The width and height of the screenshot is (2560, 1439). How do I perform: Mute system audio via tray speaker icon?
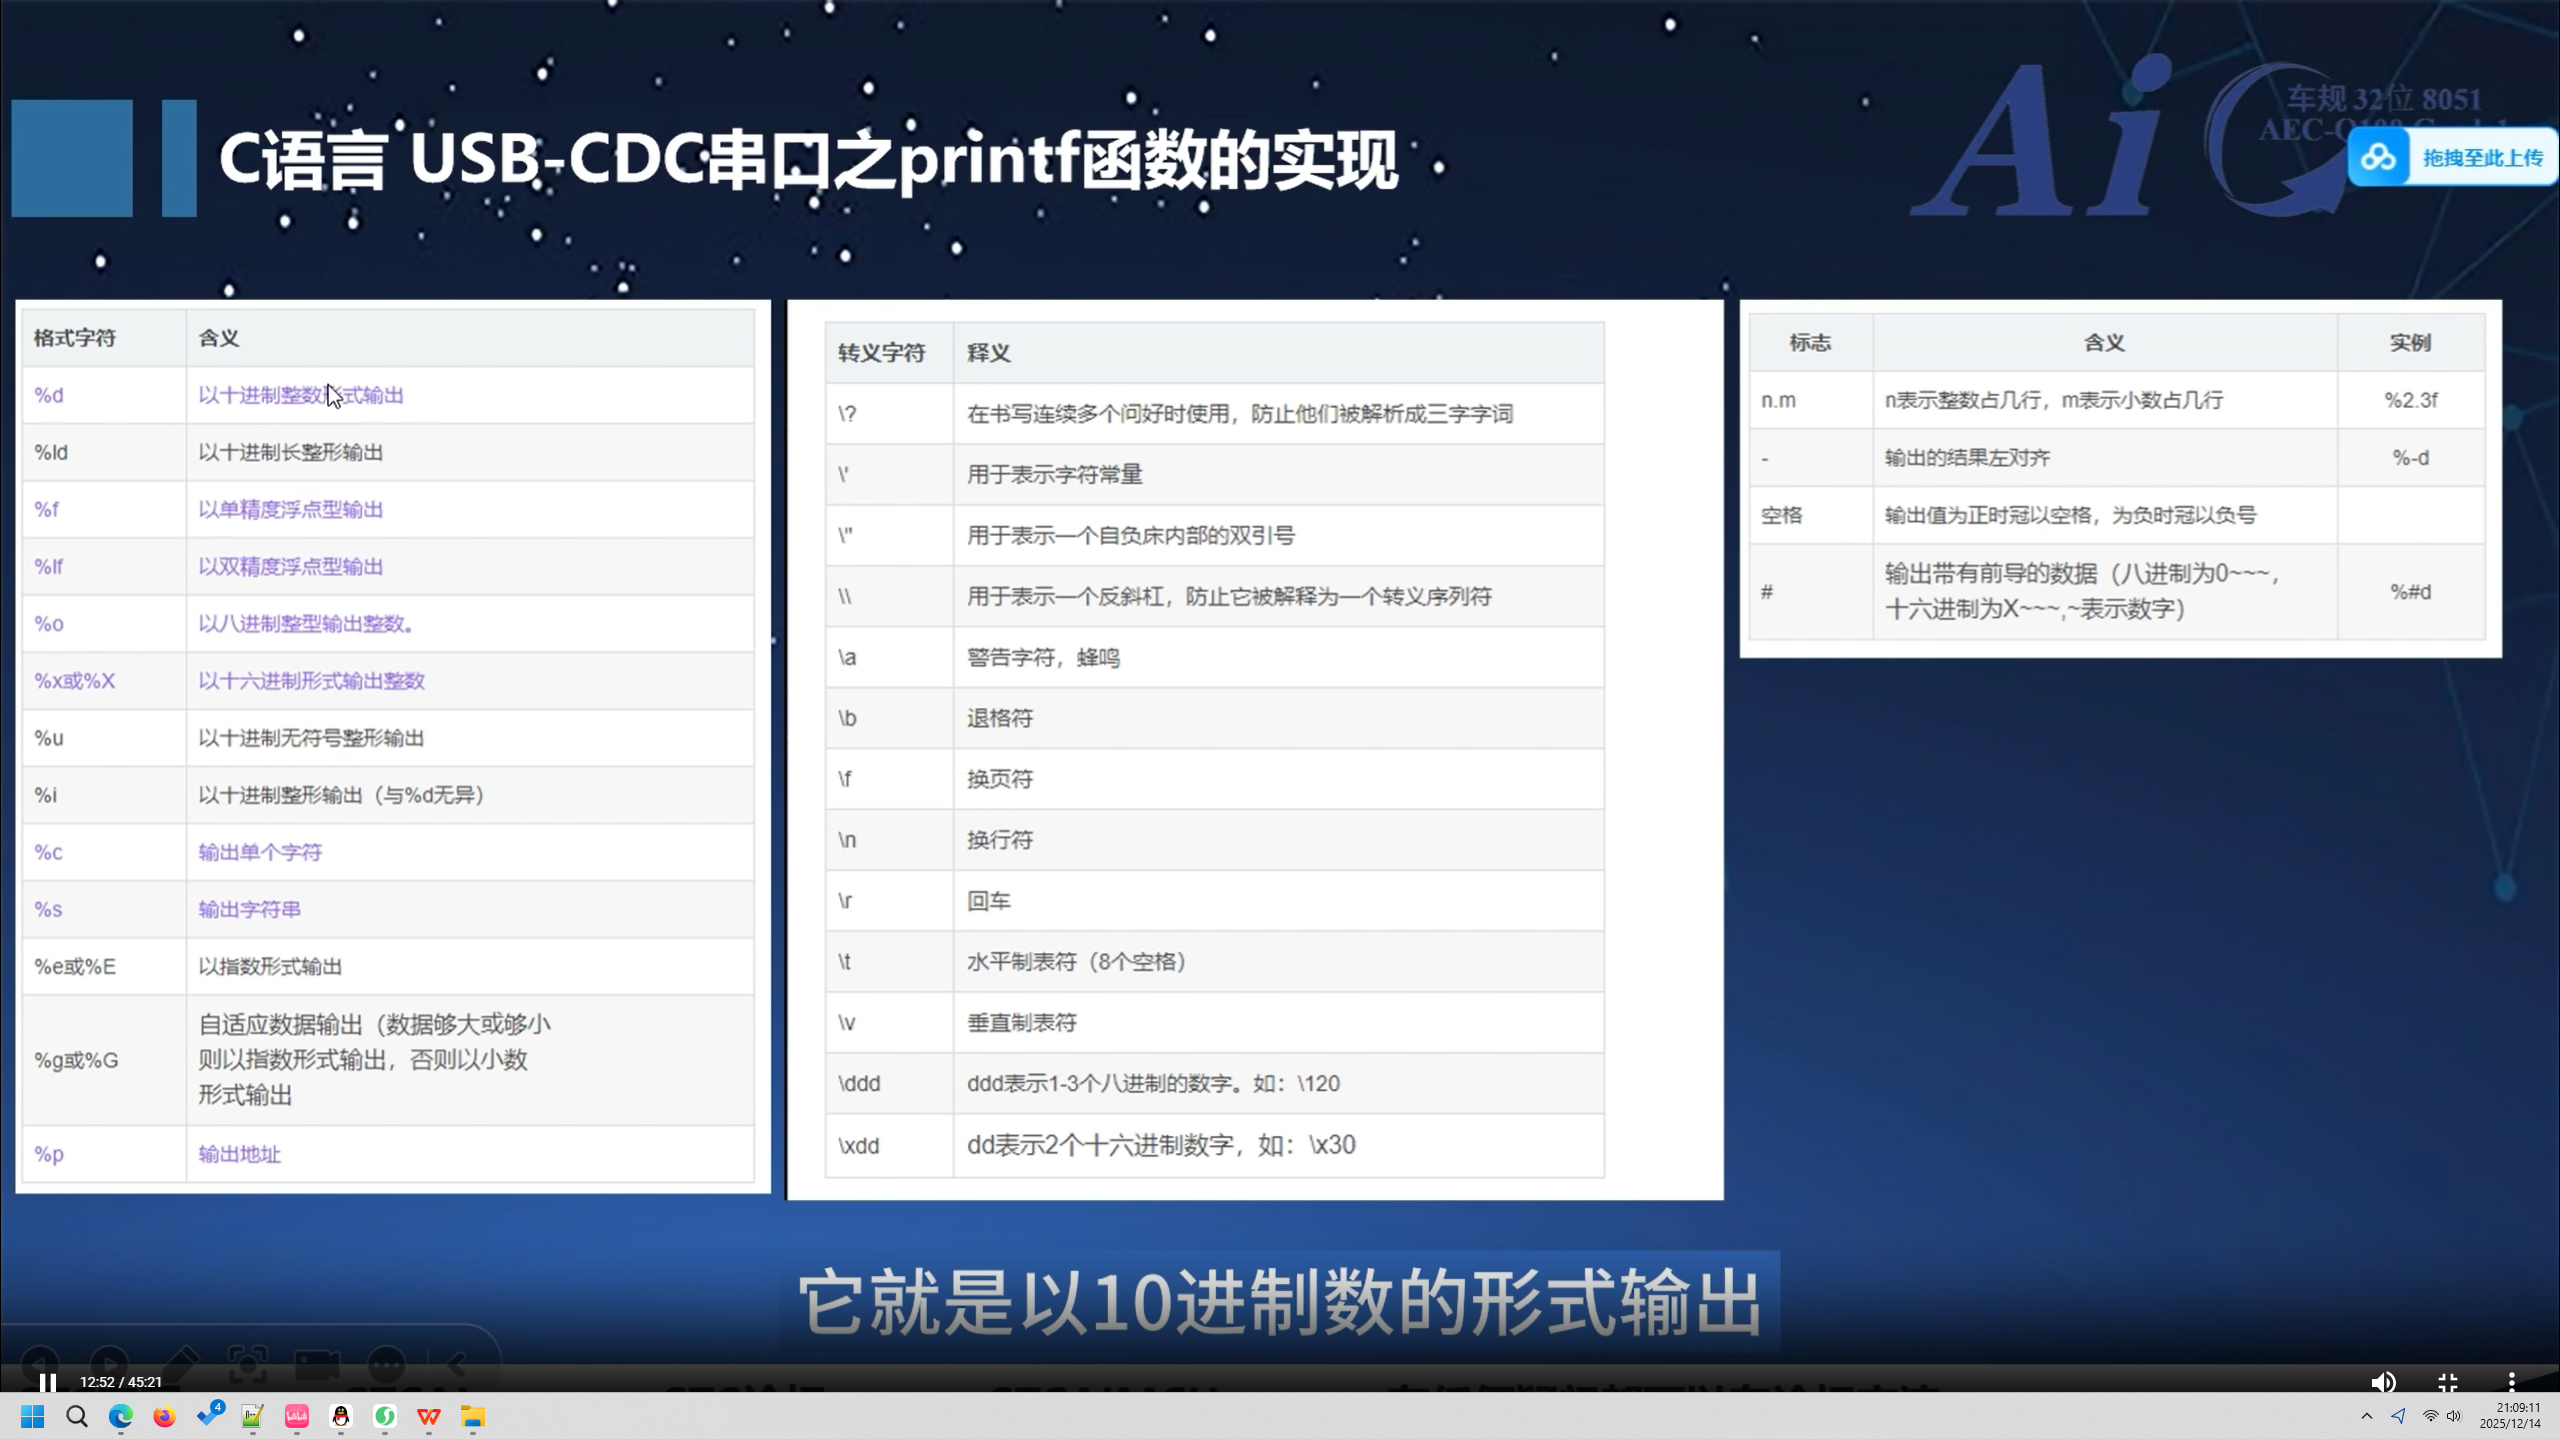(x=2453, y=1417)
